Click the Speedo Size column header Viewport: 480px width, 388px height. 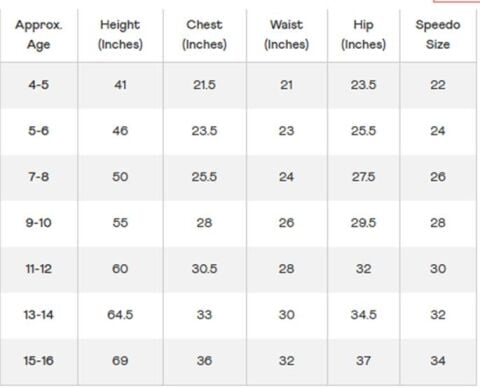click(438, 35)
